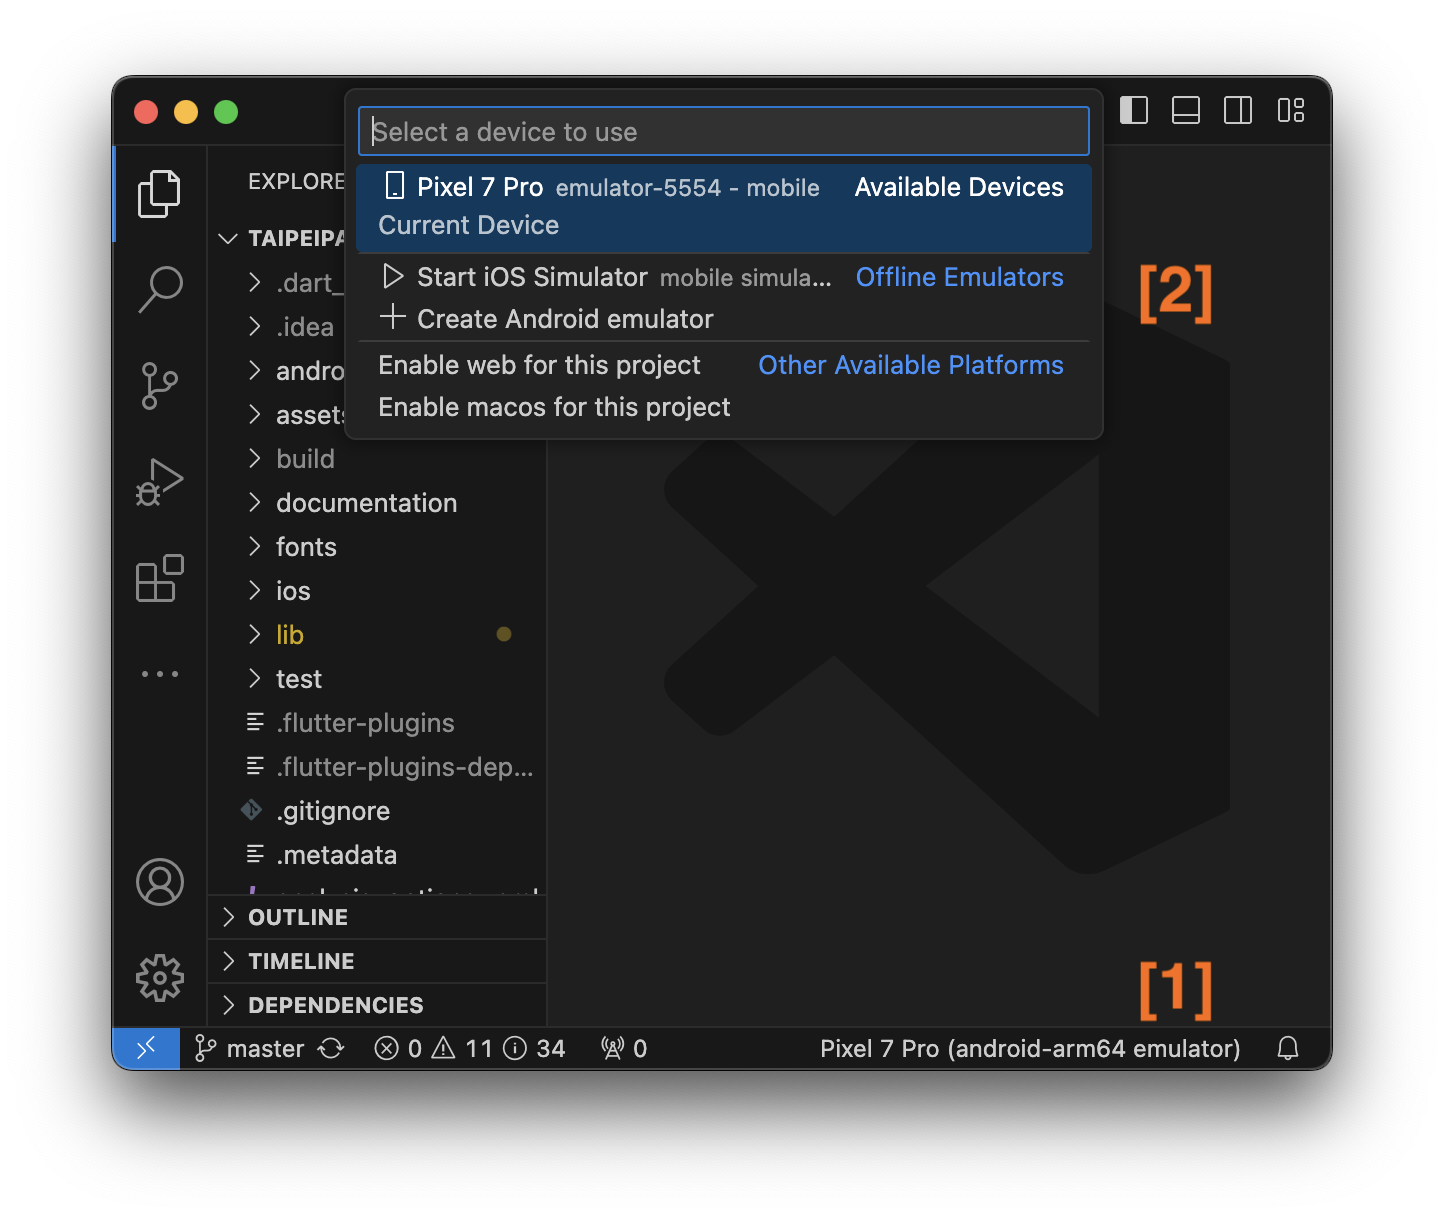Open remote window indicator in status bar
This screenshot has width=1444, height=1218.
coord(146,1048)
